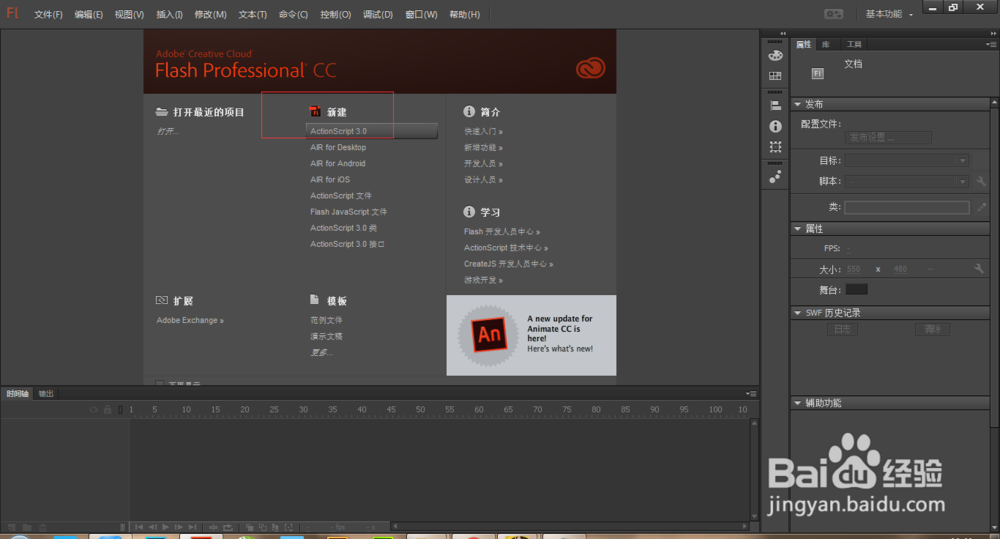The image size is (1000, 539).
Task: Open the Adobe Exchange link
Action: (190, 320)
